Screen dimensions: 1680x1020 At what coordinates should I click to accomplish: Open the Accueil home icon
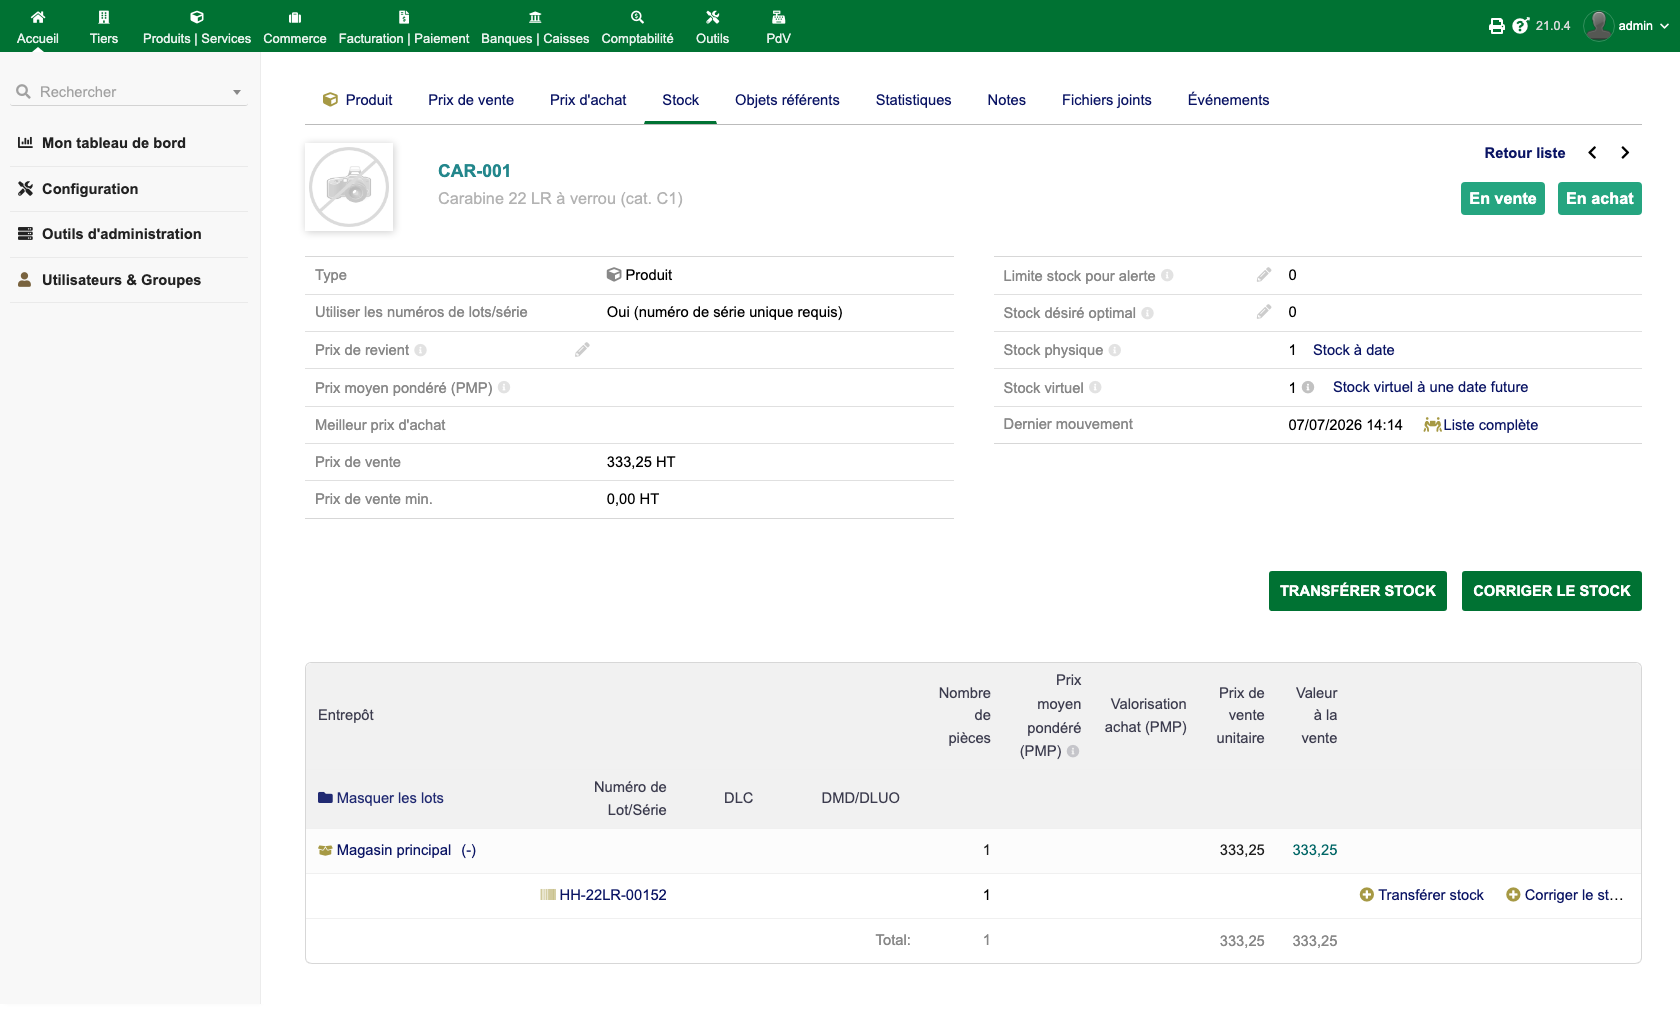coord(38,17)
